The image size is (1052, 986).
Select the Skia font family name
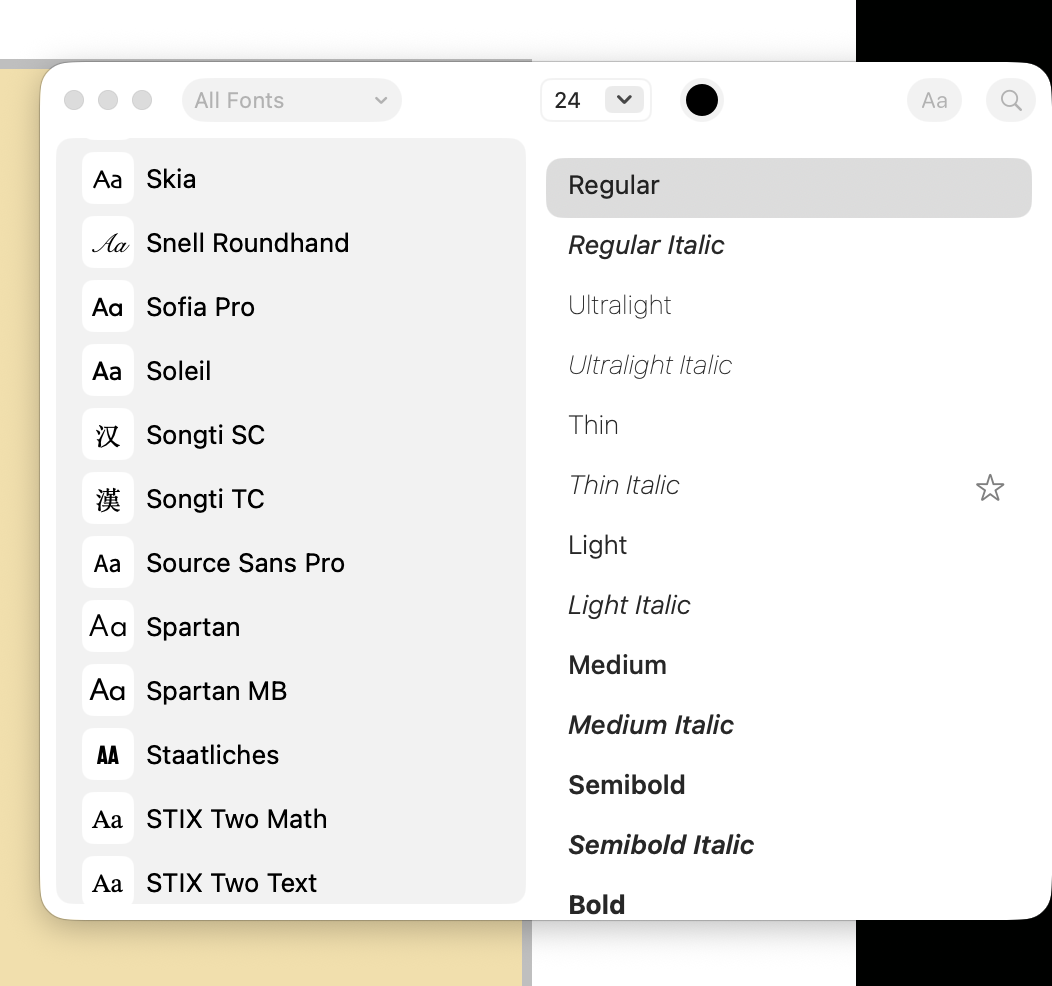point(171,179)
